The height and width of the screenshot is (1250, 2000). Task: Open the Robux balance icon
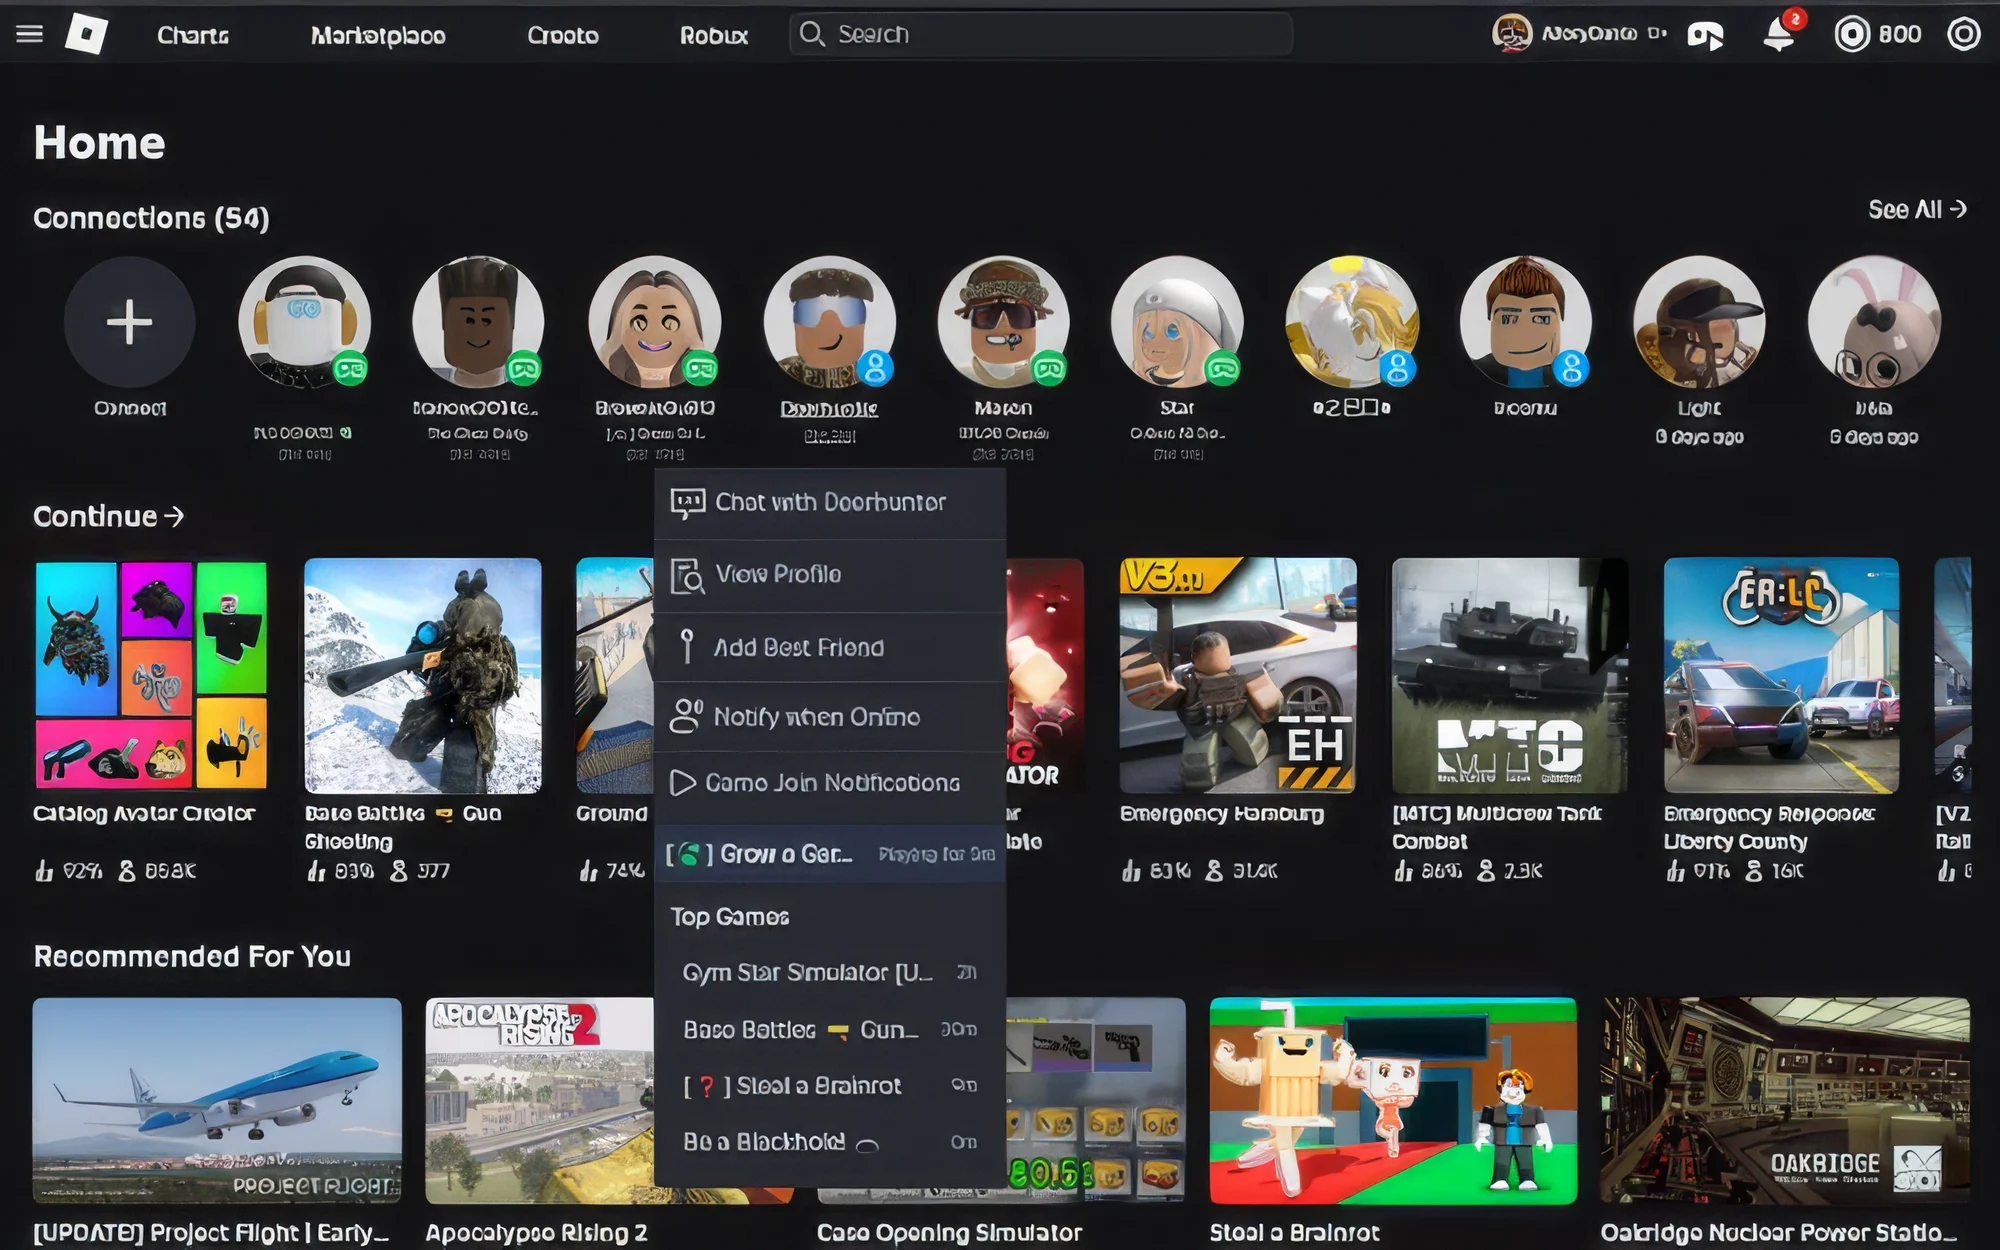(x=1851, y=35)
